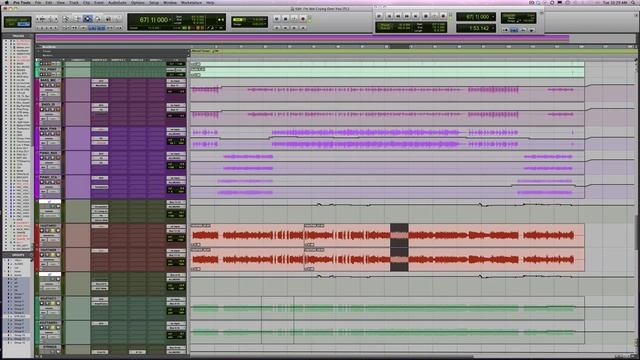Click horizontal zoom out arrow button
Image resolution: width=640 pixels, height=360 pixels.
pos(39,19)
